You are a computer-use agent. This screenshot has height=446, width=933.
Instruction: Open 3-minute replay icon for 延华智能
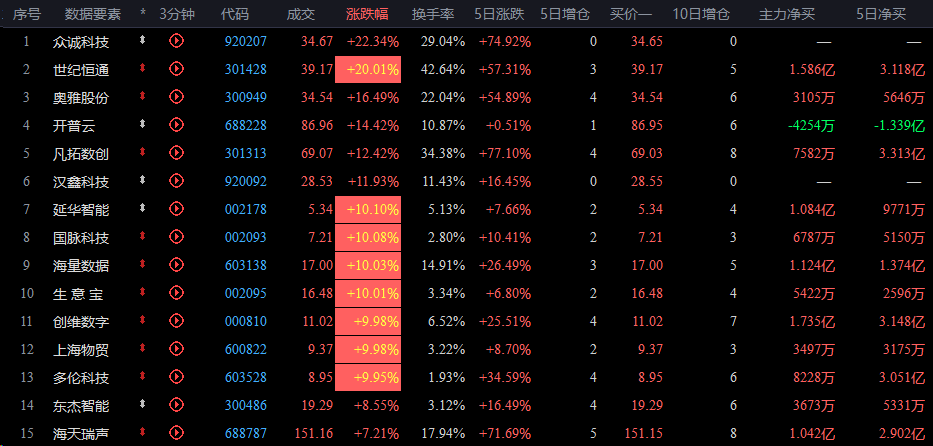click(x=176, y=209)
